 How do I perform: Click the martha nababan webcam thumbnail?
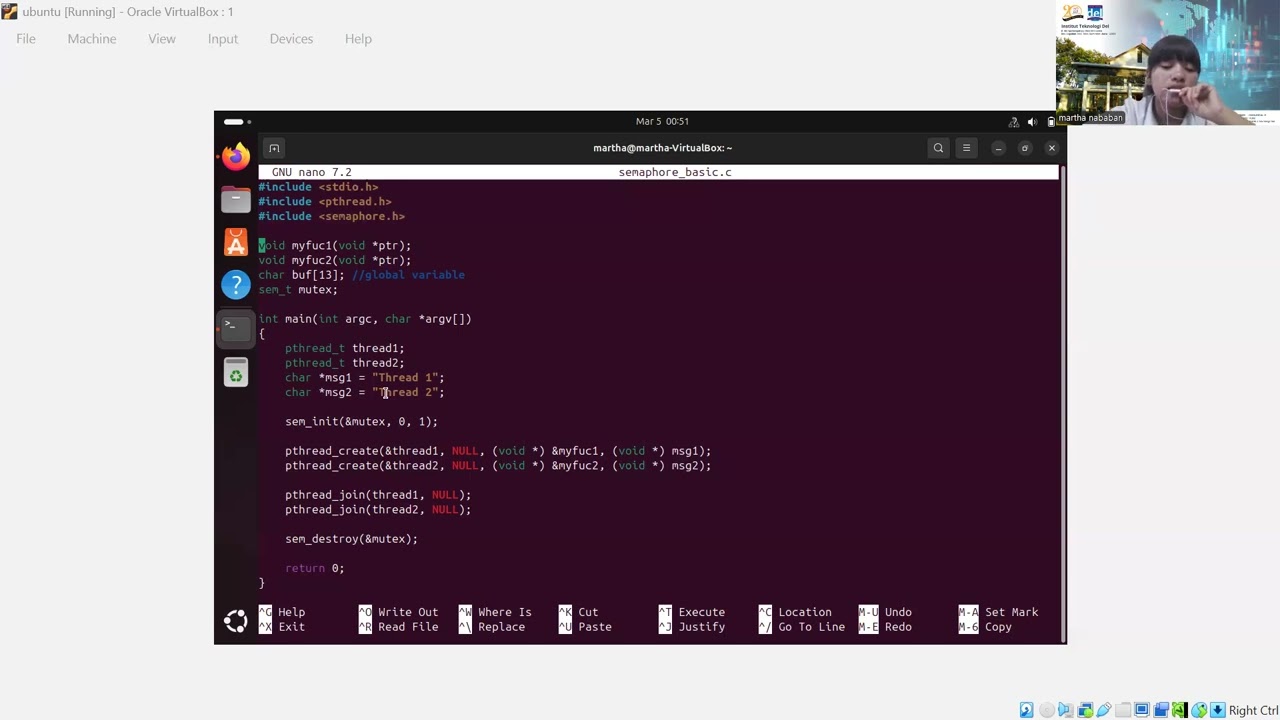[x=1168, y=63]
